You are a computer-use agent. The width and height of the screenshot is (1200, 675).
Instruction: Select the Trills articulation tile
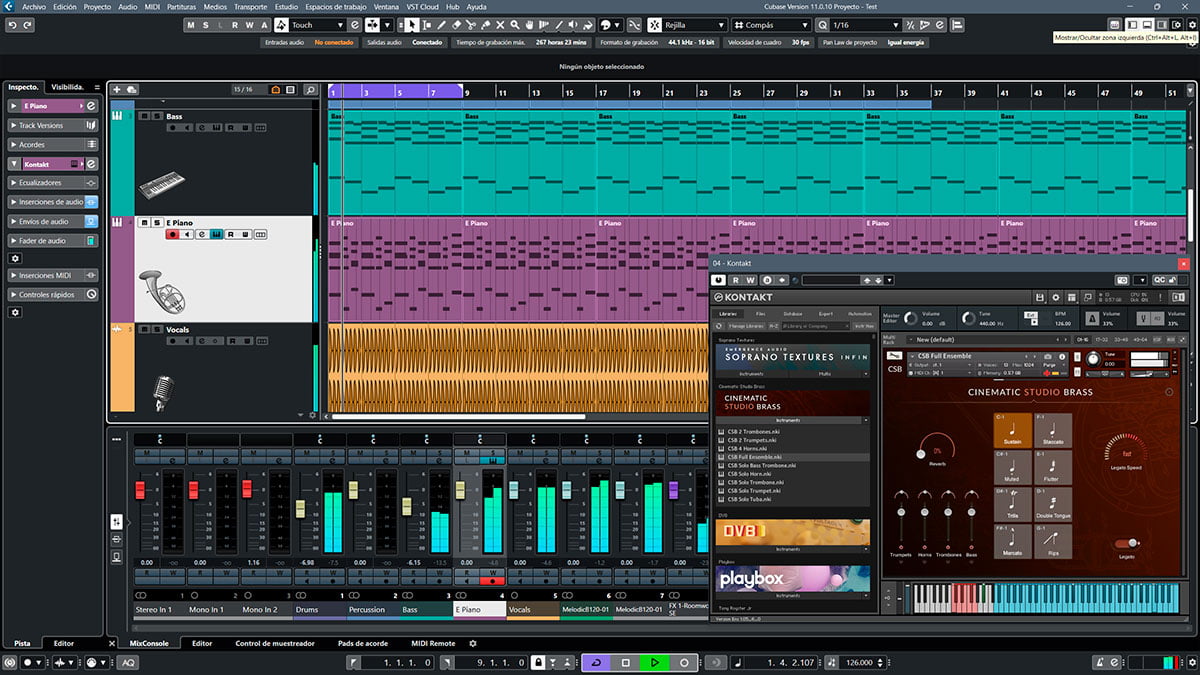[1012, 504]
